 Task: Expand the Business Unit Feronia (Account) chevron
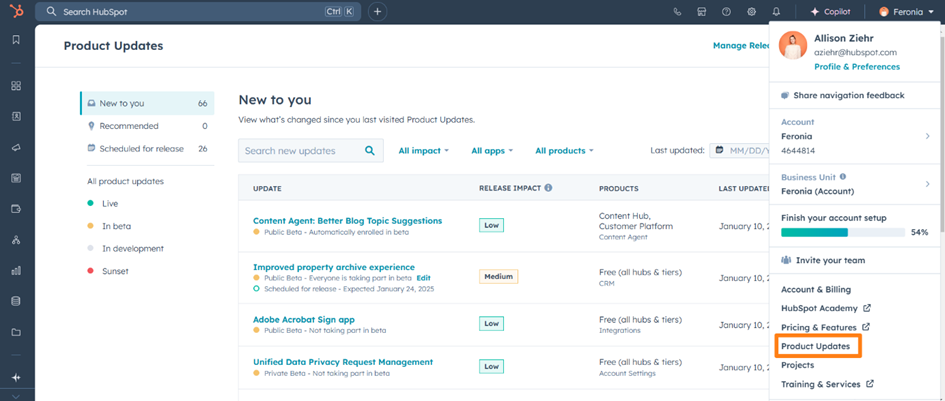(928, 184)
